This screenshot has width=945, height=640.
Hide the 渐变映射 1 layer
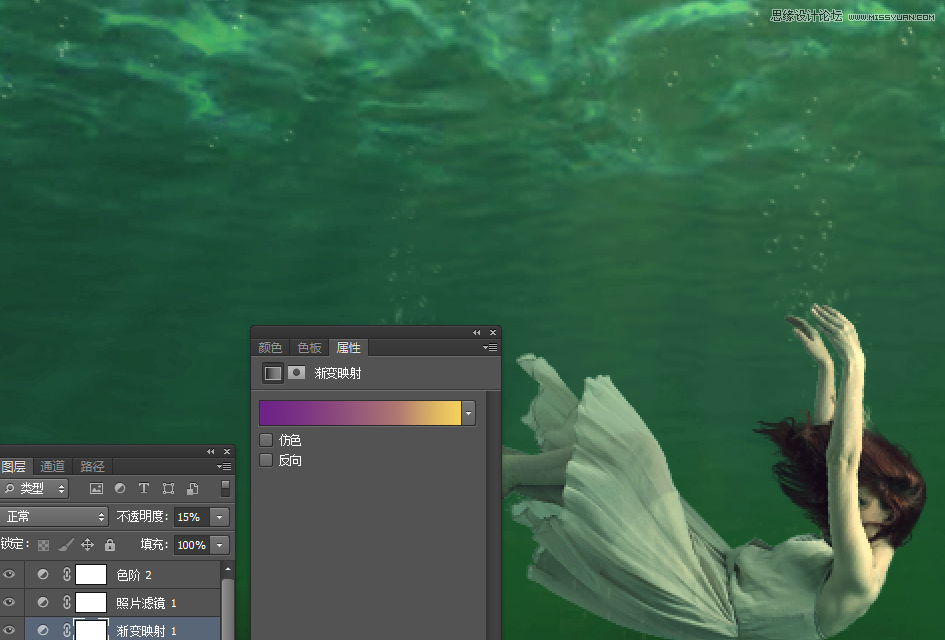(9, 630)
